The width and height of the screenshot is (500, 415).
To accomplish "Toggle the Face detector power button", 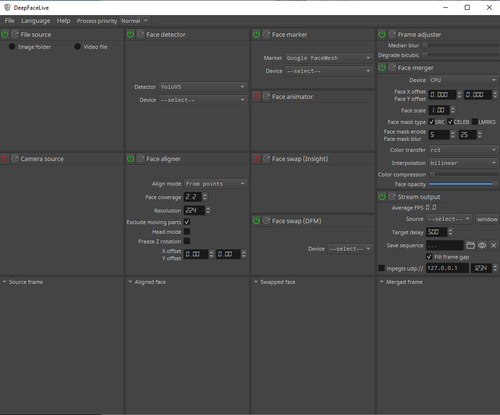I will pos(131,34).
